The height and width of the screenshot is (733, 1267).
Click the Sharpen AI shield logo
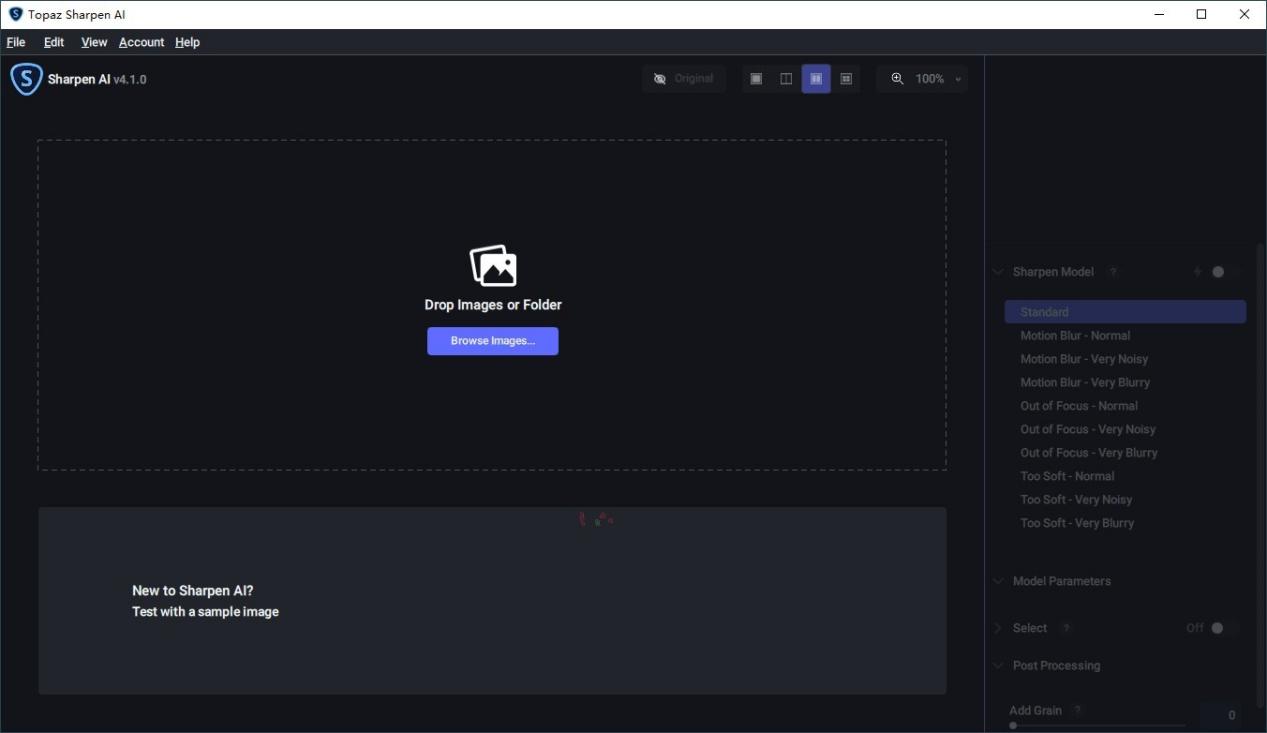[x=26, y=79]
